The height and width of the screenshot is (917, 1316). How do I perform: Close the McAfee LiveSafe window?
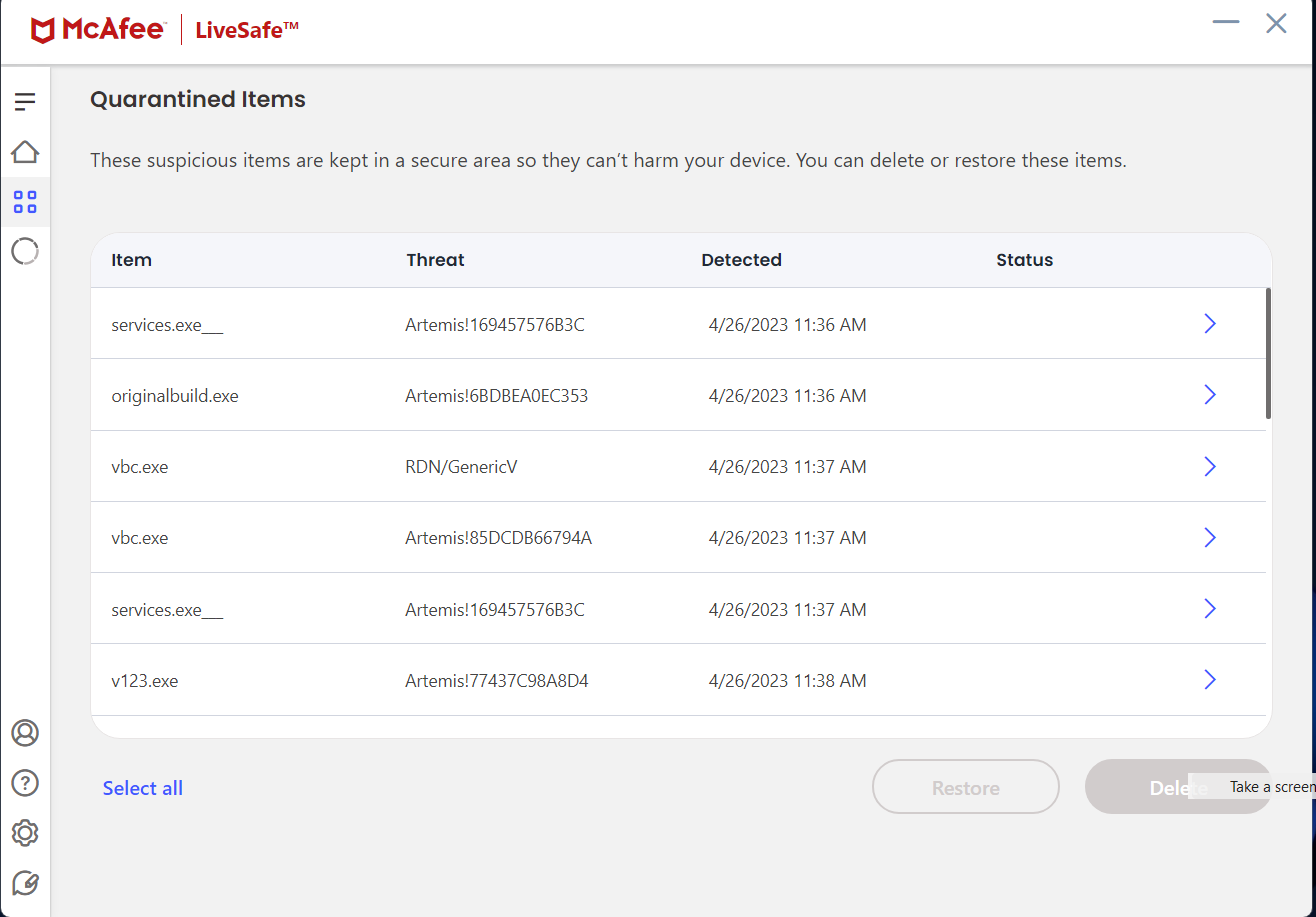click(x=1276, y=23)
